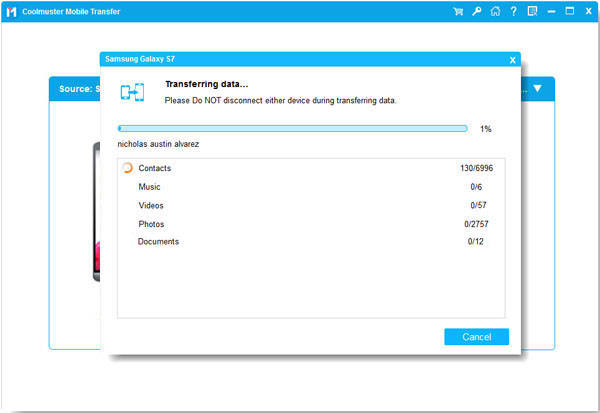The height and width of the screenshot is (413, 600).
Task: Select the Music row in list
Action: [310, 187]
